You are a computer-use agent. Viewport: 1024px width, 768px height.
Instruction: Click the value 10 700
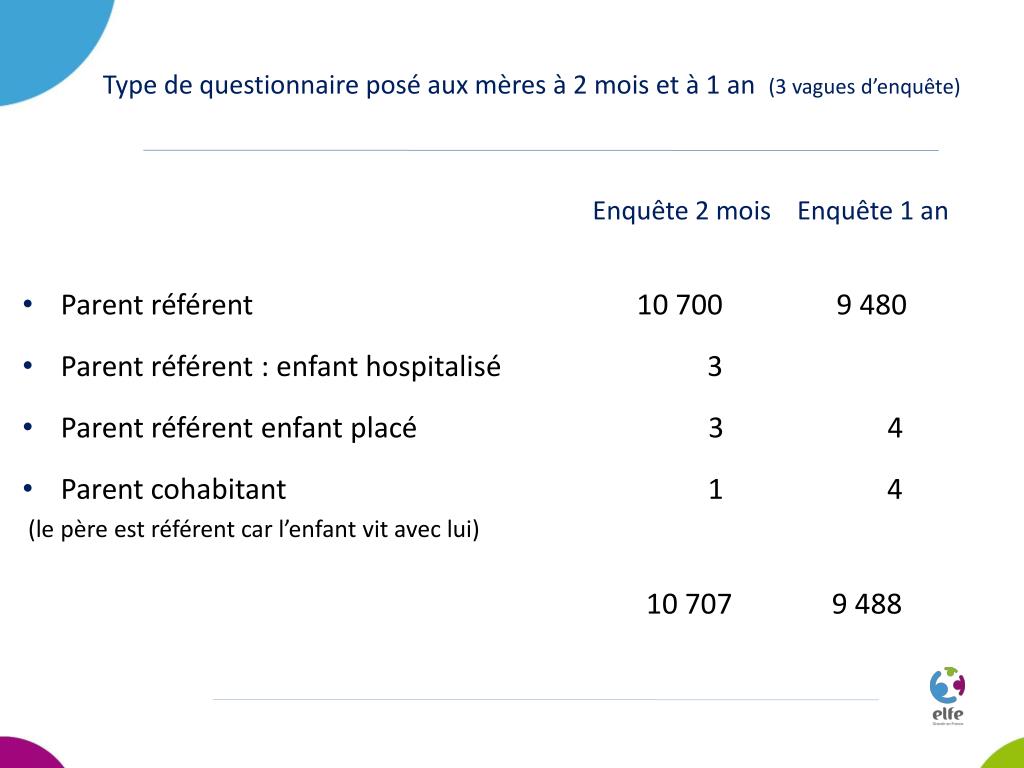pos(680,305)
